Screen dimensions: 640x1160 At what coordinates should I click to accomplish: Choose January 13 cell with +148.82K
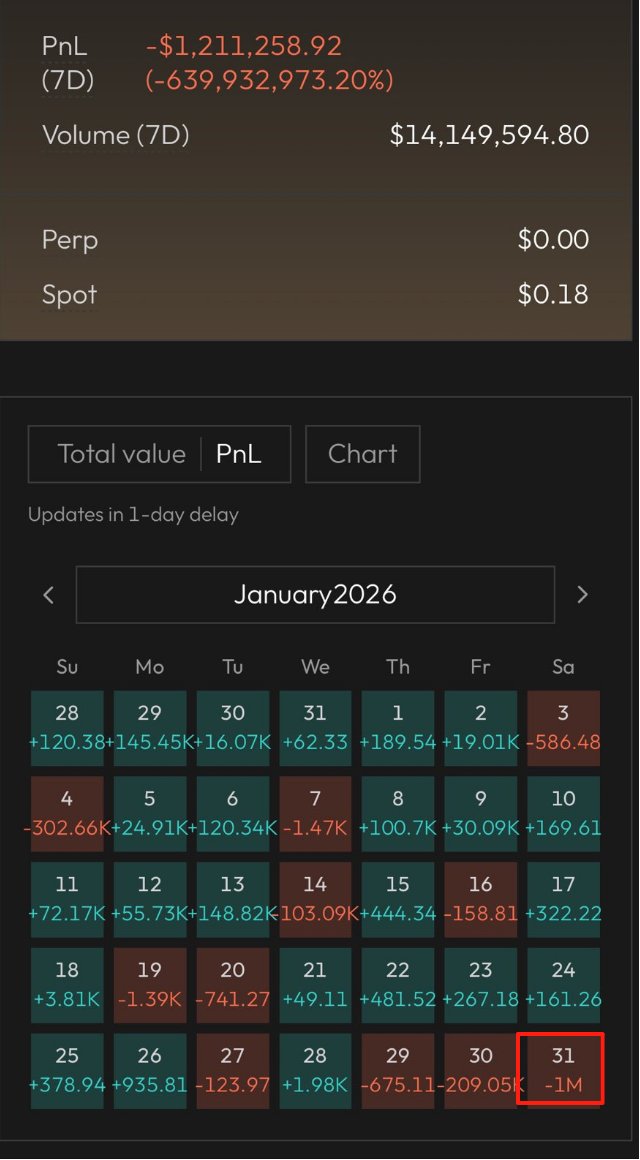233,898
